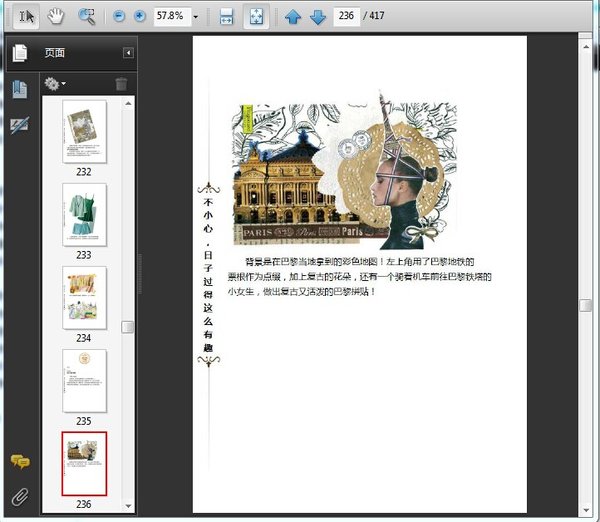Screen dimensions: 600x522
Task: Go to next page with down arrow
Action: click(317, 17)
